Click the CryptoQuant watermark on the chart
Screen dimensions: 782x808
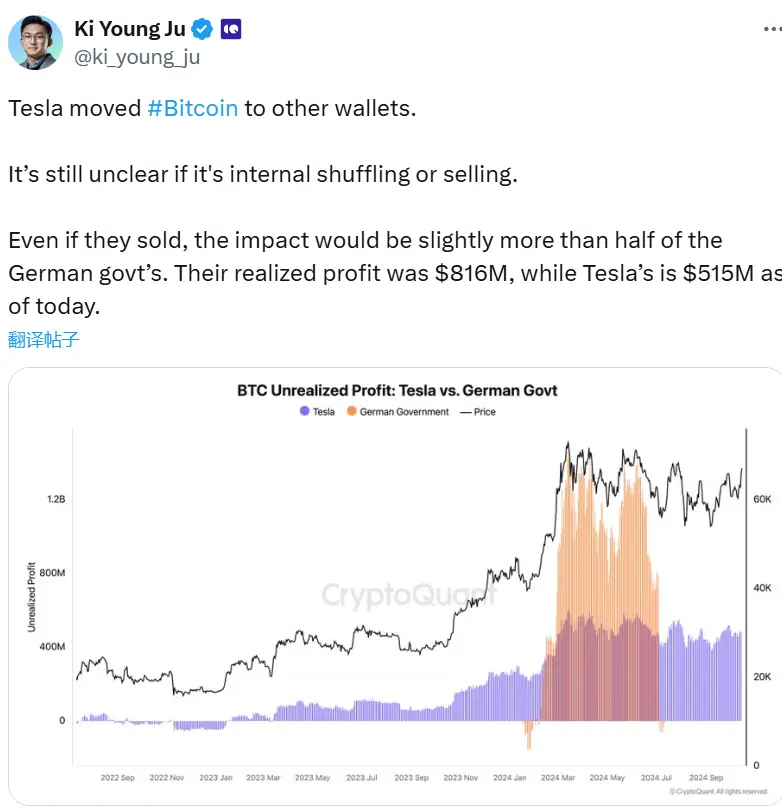[408, 596]
